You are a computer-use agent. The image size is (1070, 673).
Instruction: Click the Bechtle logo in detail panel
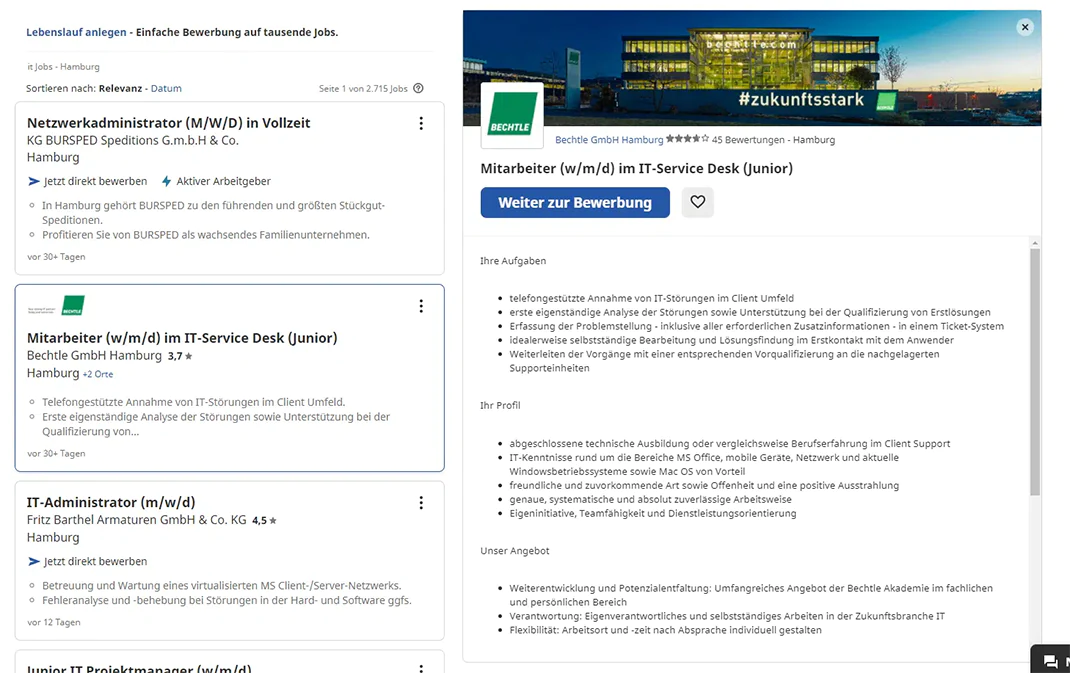(x=512, y=115)
